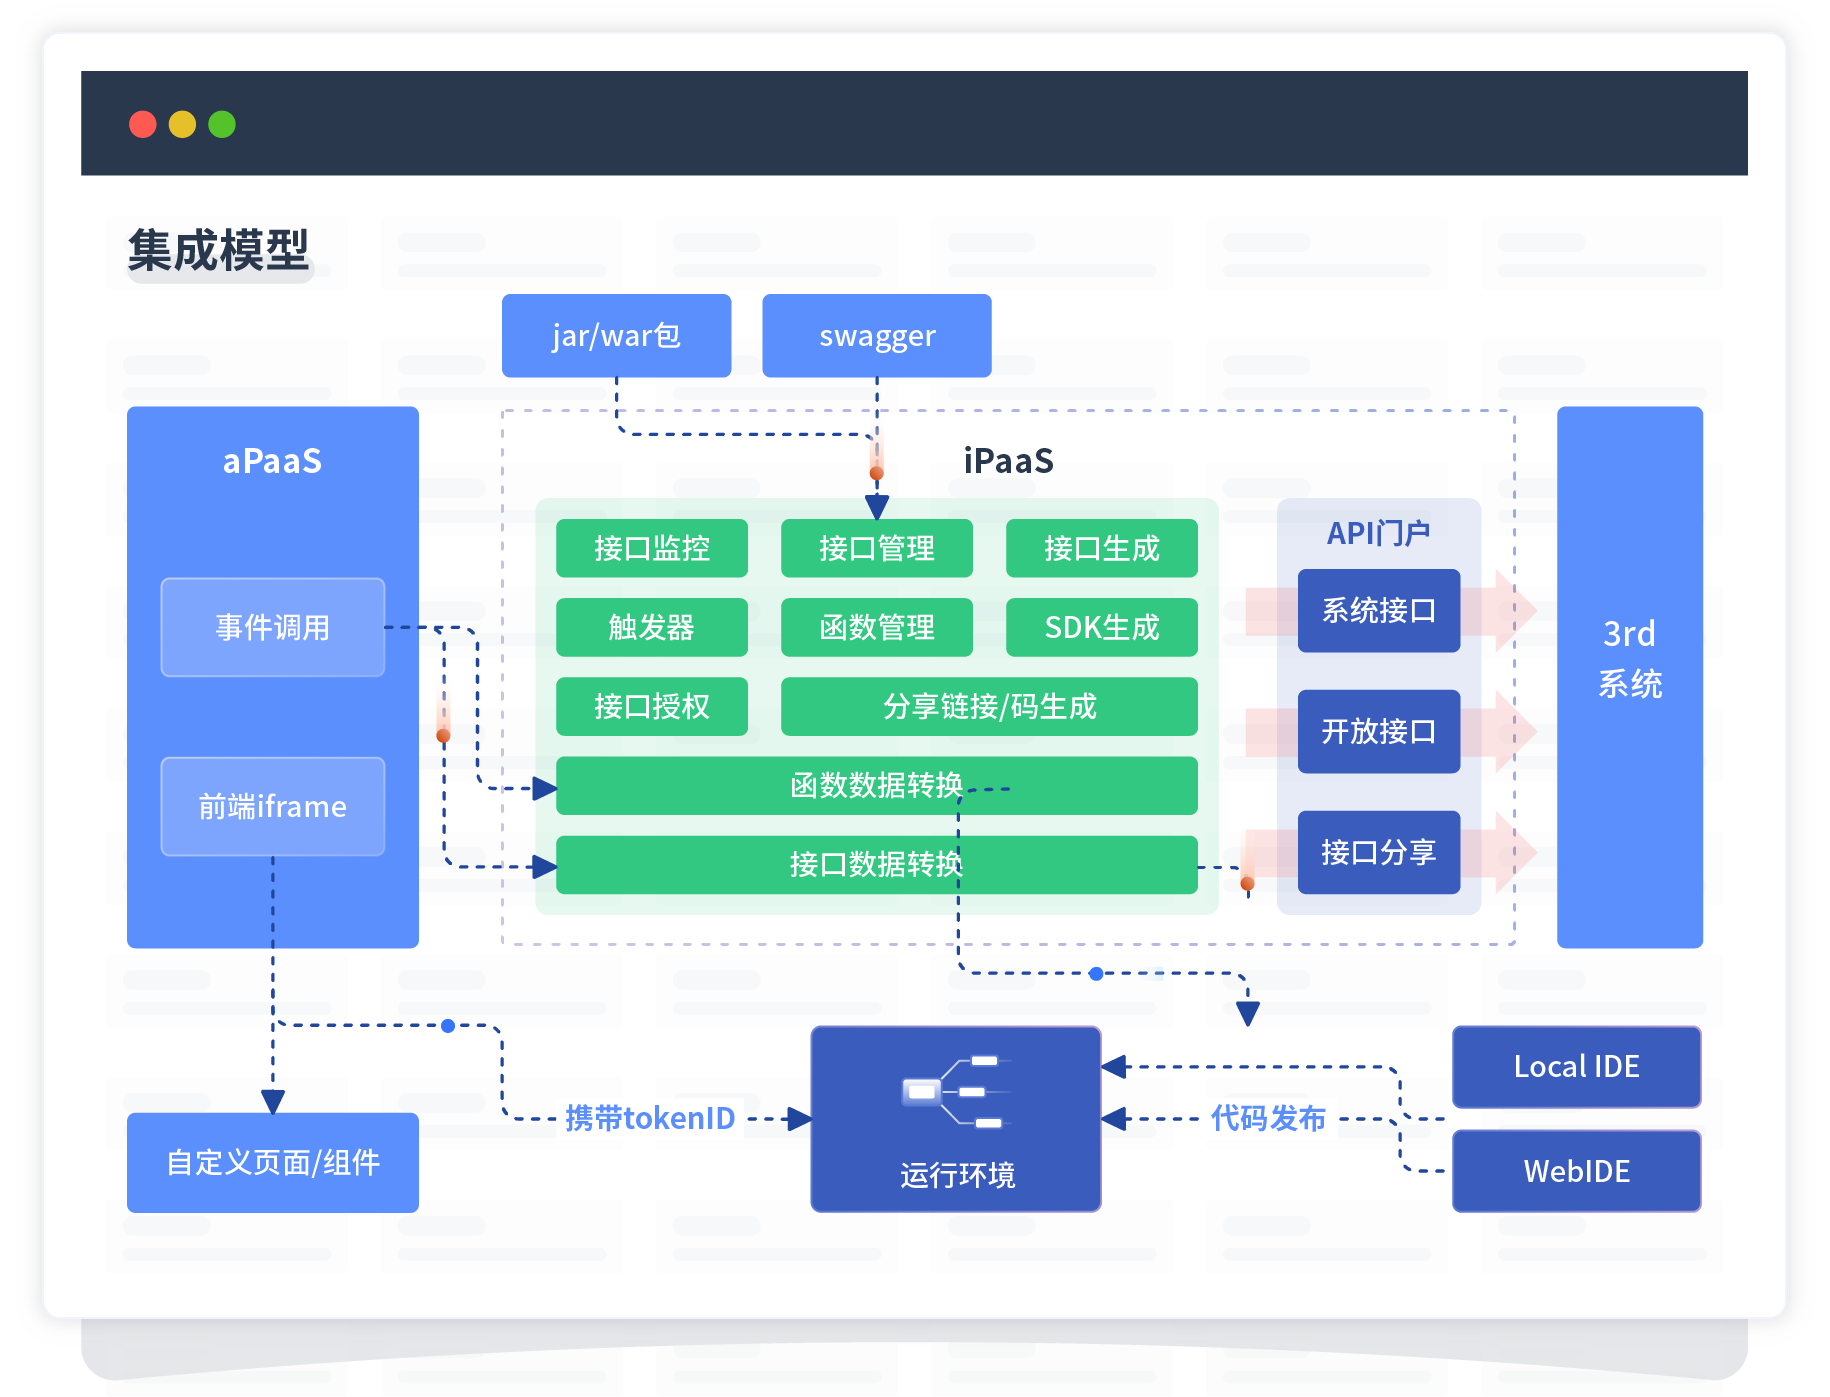The image size is (1830, 1397).
Task: Click the 携带tokenID link label
Action: tap(650, 1118)
